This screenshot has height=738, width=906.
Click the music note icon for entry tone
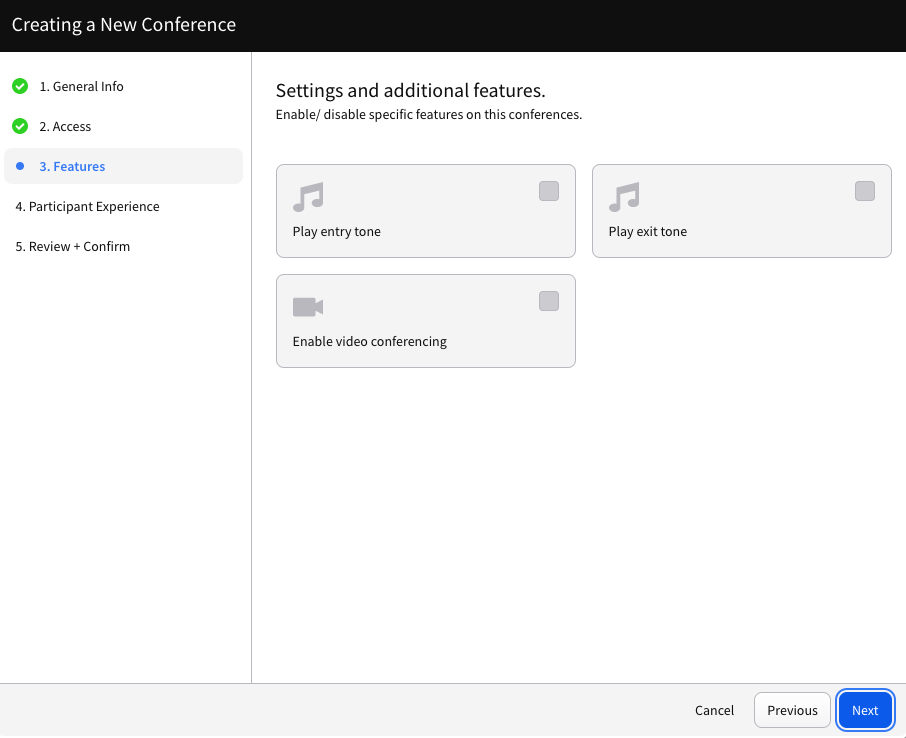[308, 197]
